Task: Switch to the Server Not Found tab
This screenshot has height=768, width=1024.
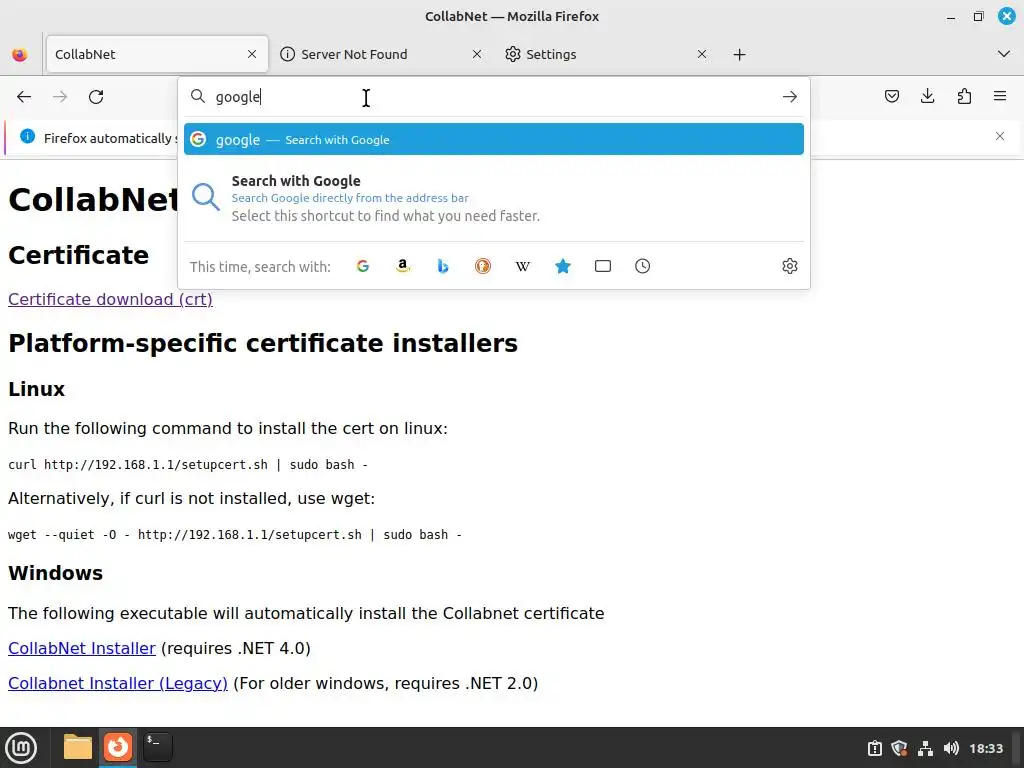Action: coord(382,54)
